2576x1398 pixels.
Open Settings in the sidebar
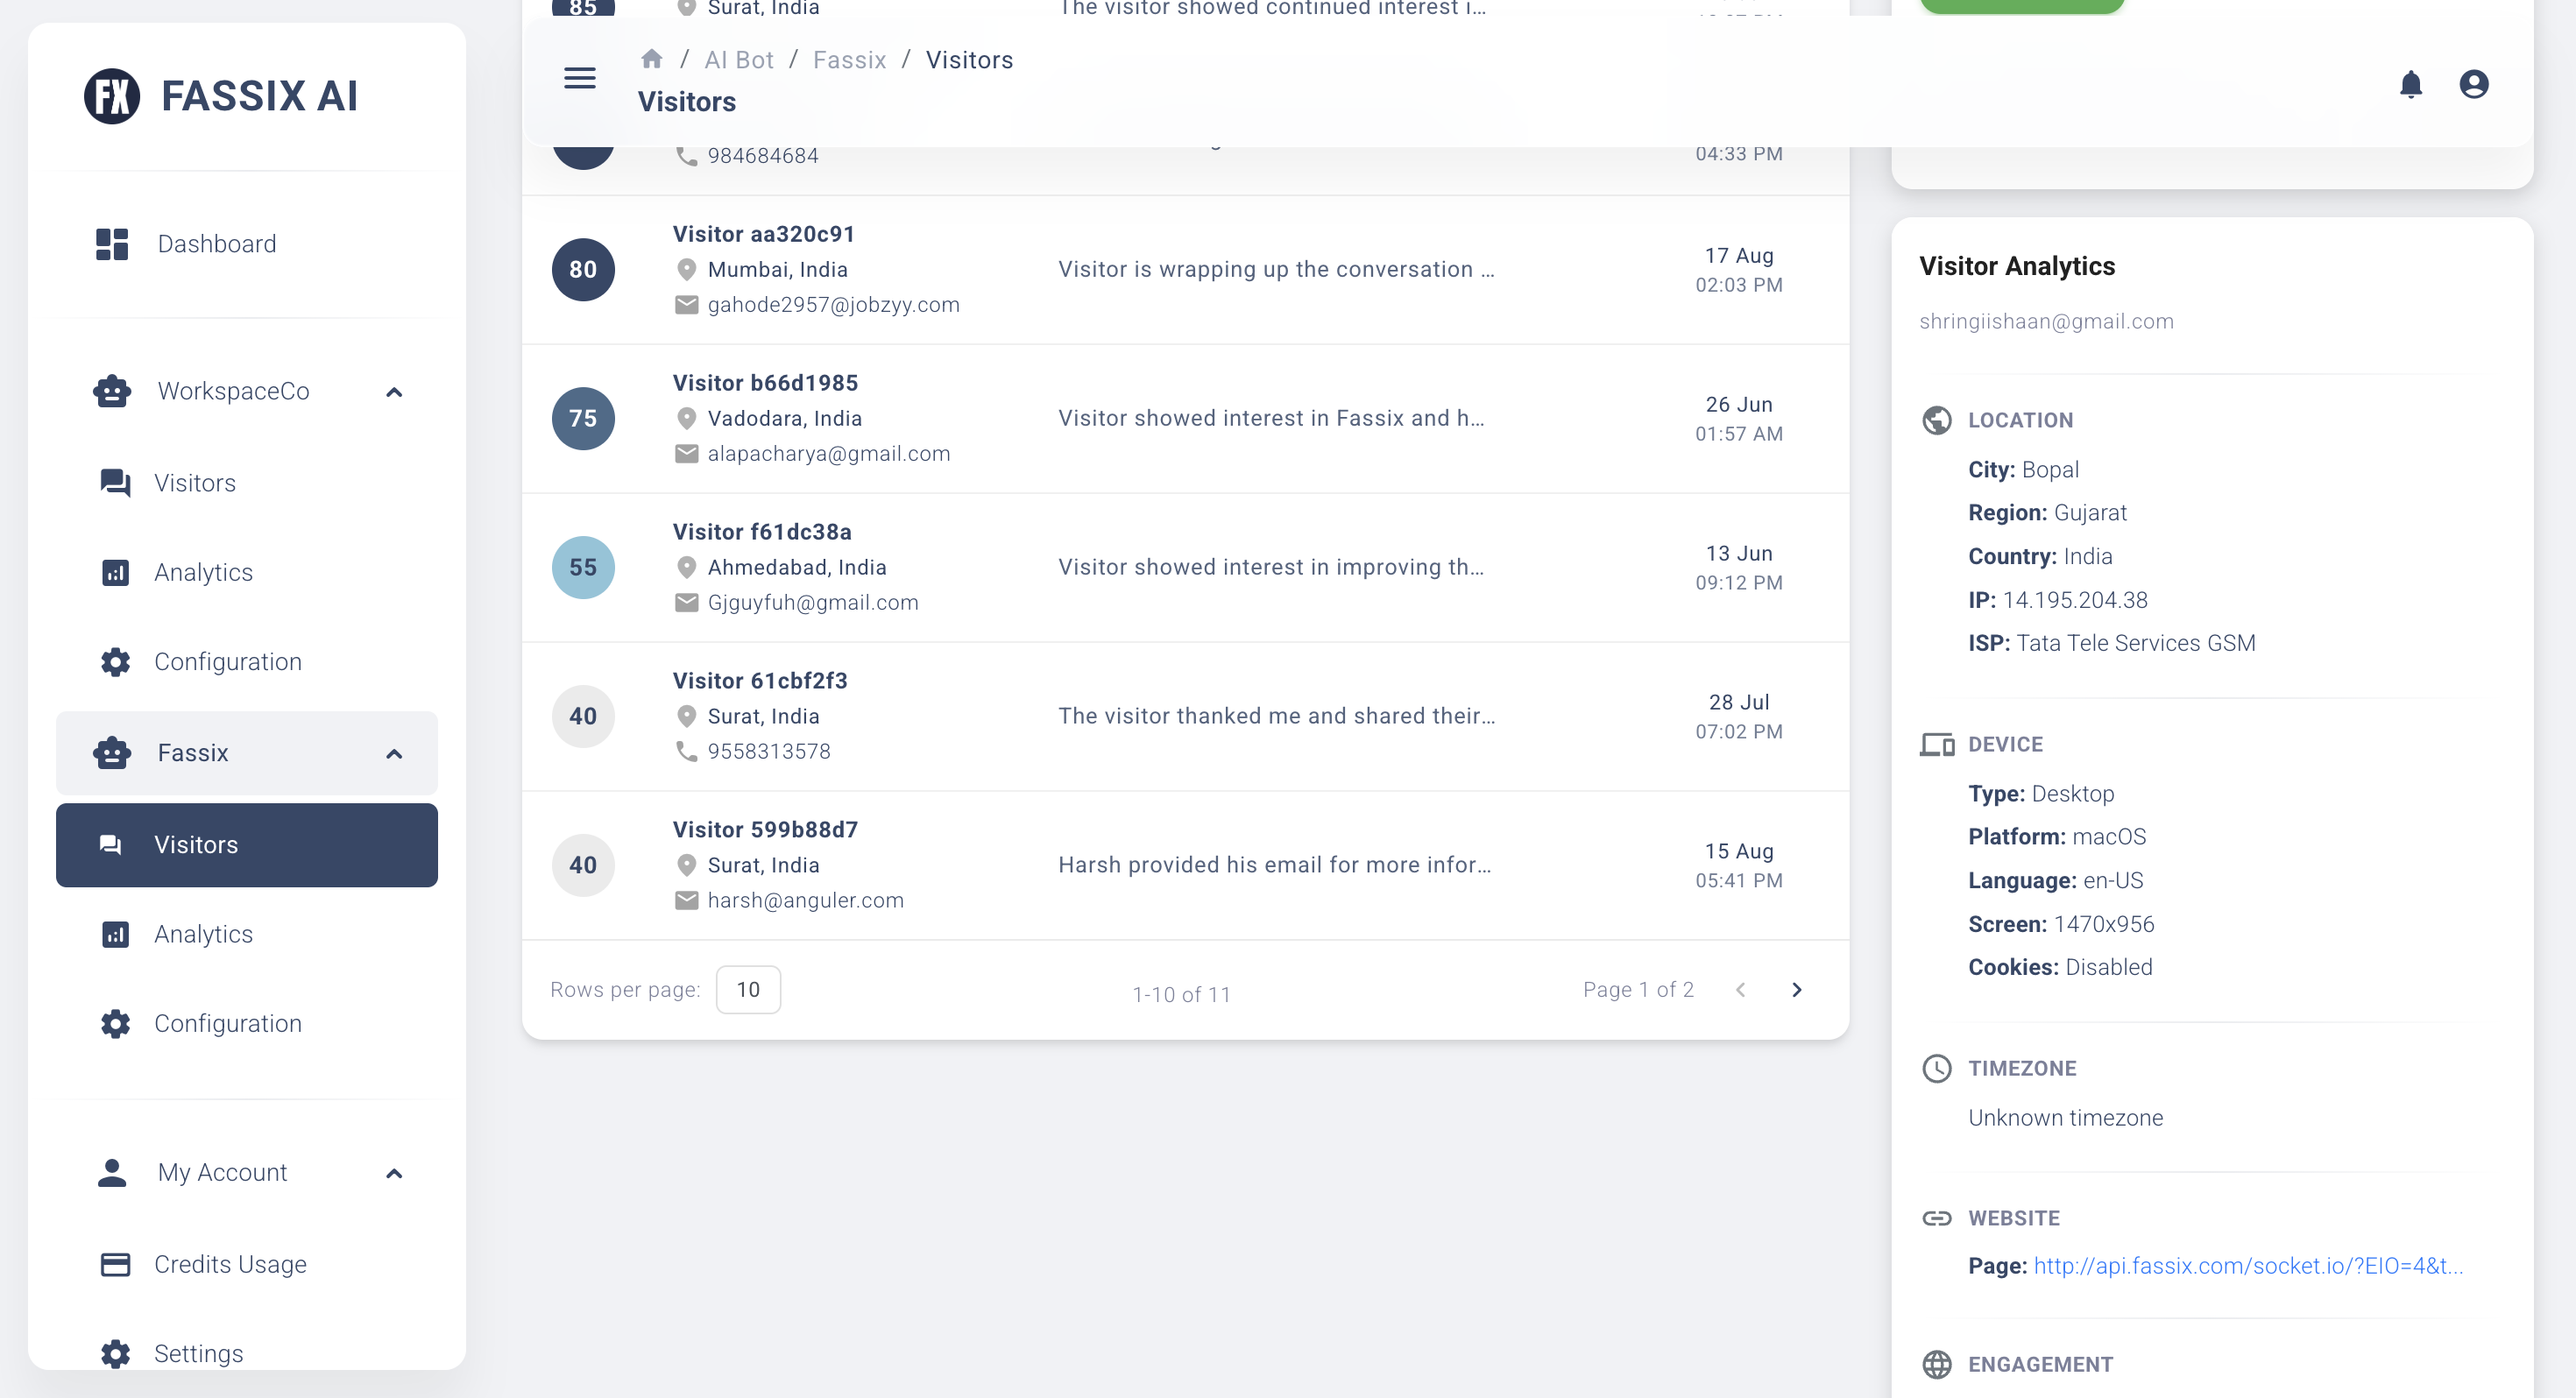[x=199, y=1353]
